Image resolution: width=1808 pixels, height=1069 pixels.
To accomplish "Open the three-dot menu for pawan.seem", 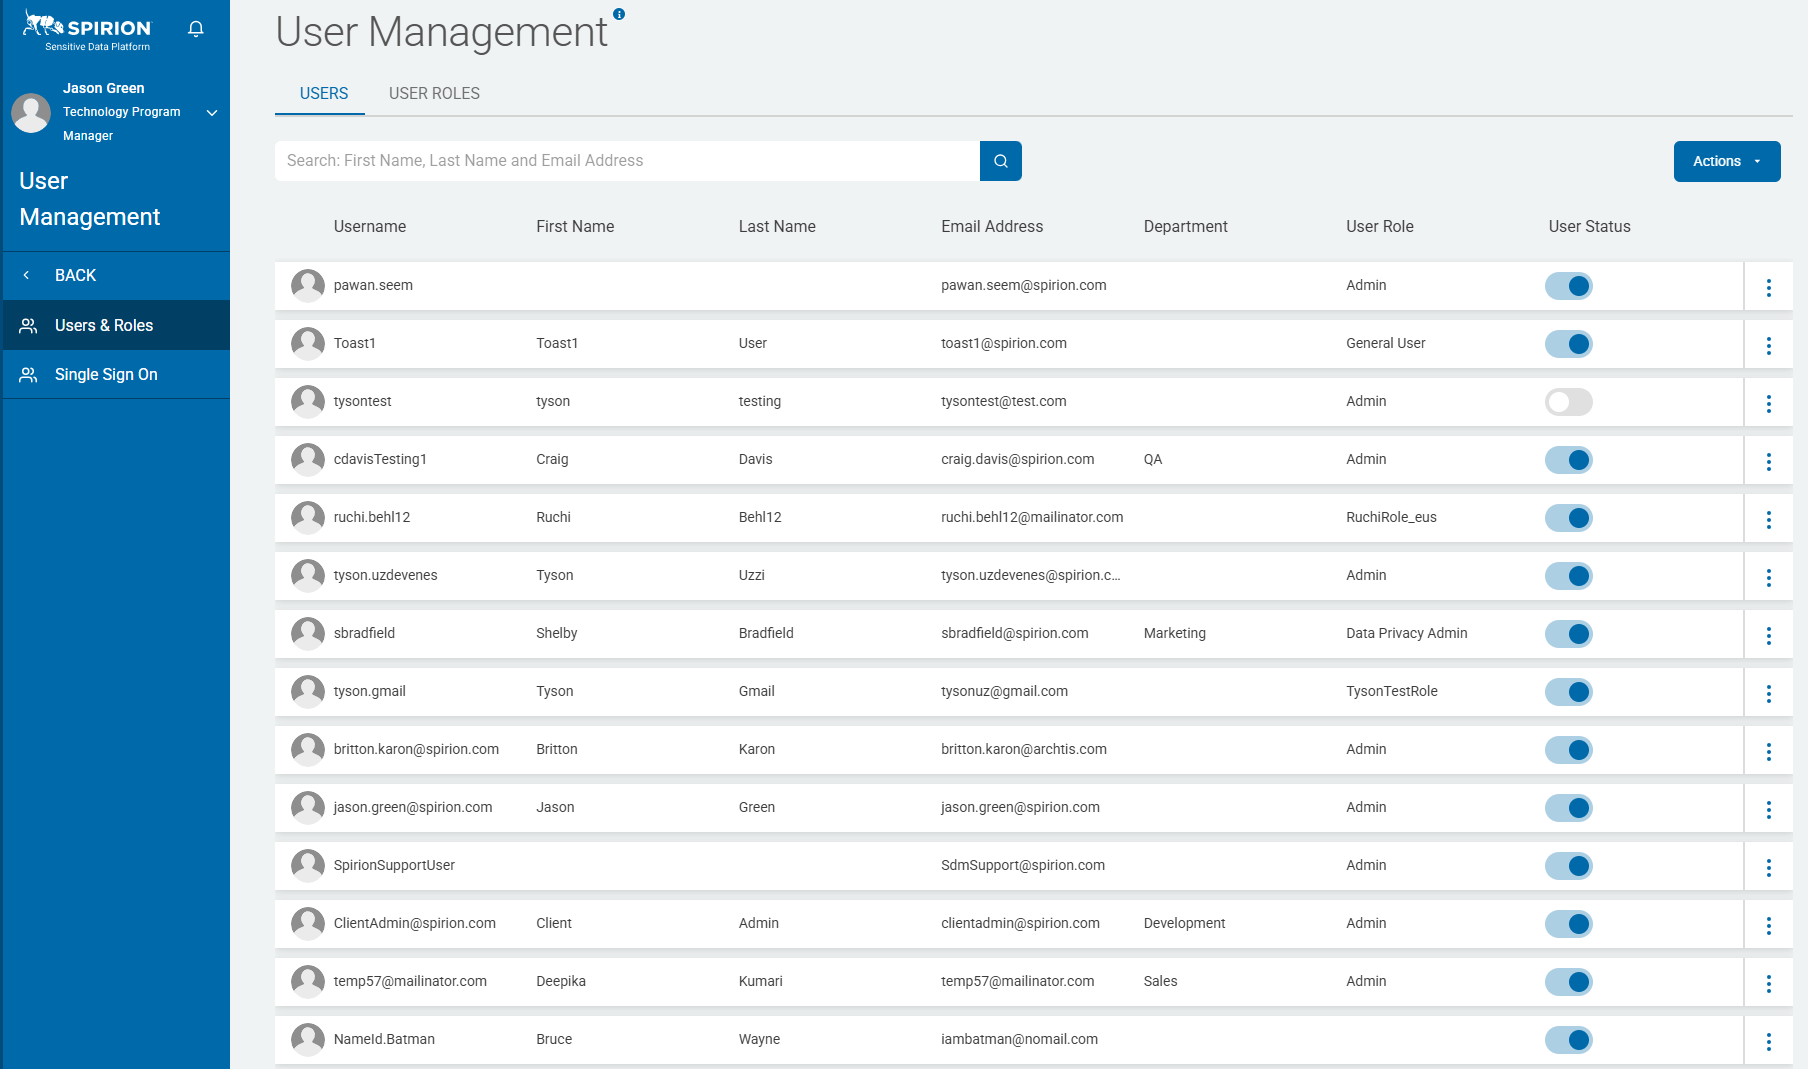I will tap(1768, 288).
